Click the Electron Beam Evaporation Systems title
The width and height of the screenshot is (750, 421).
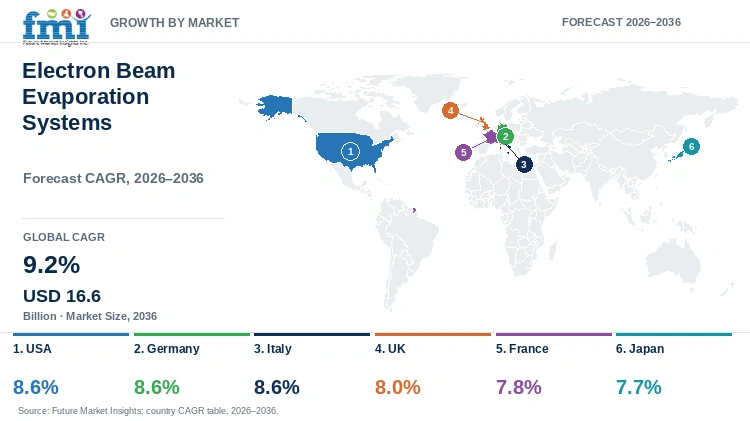[99, 97]
